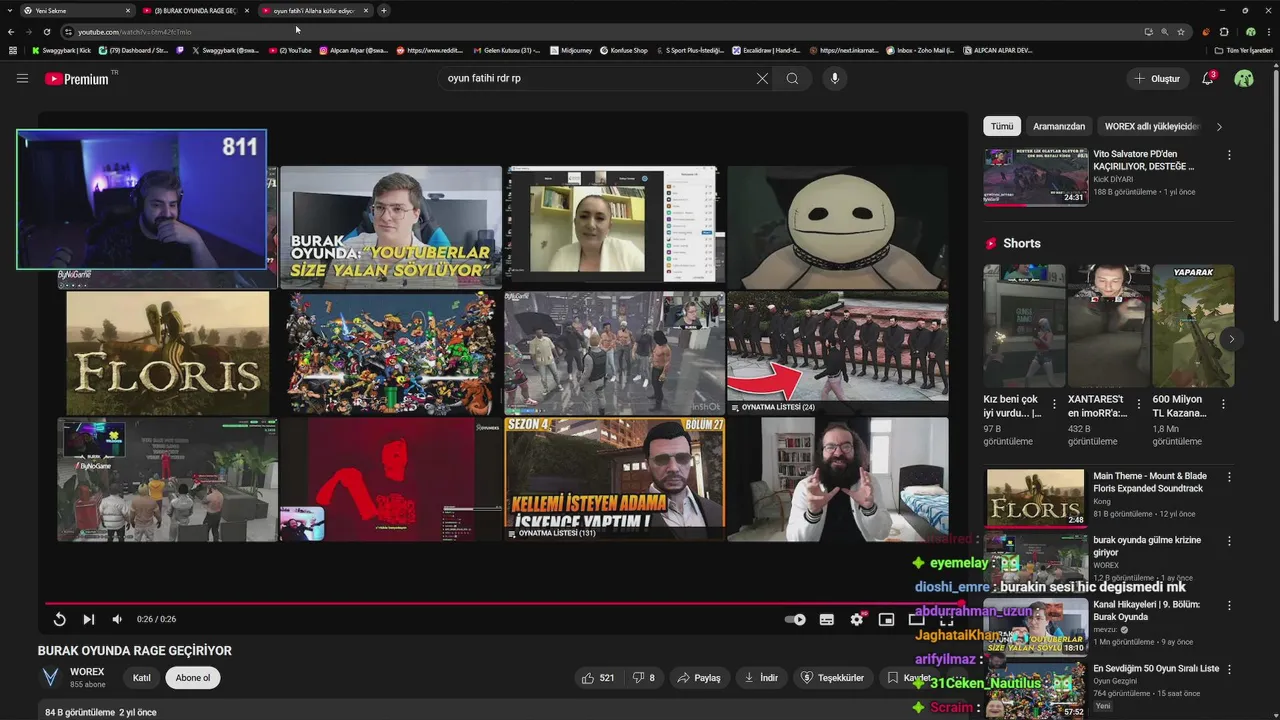Open Kız beni çok iyi vurdu Short
This screenshot has width=1280, height=720.
point(1024,326)
